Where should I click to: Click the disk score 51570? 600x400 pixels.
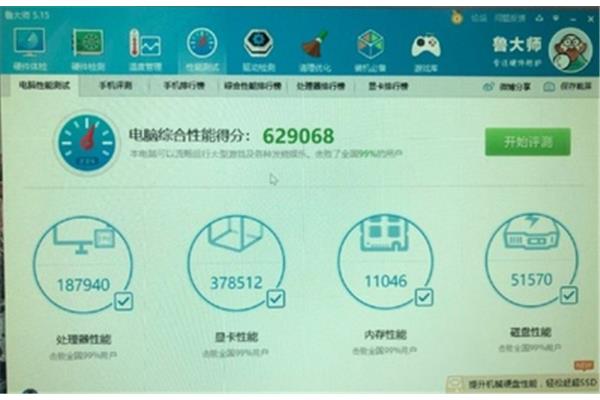(532, 280)
